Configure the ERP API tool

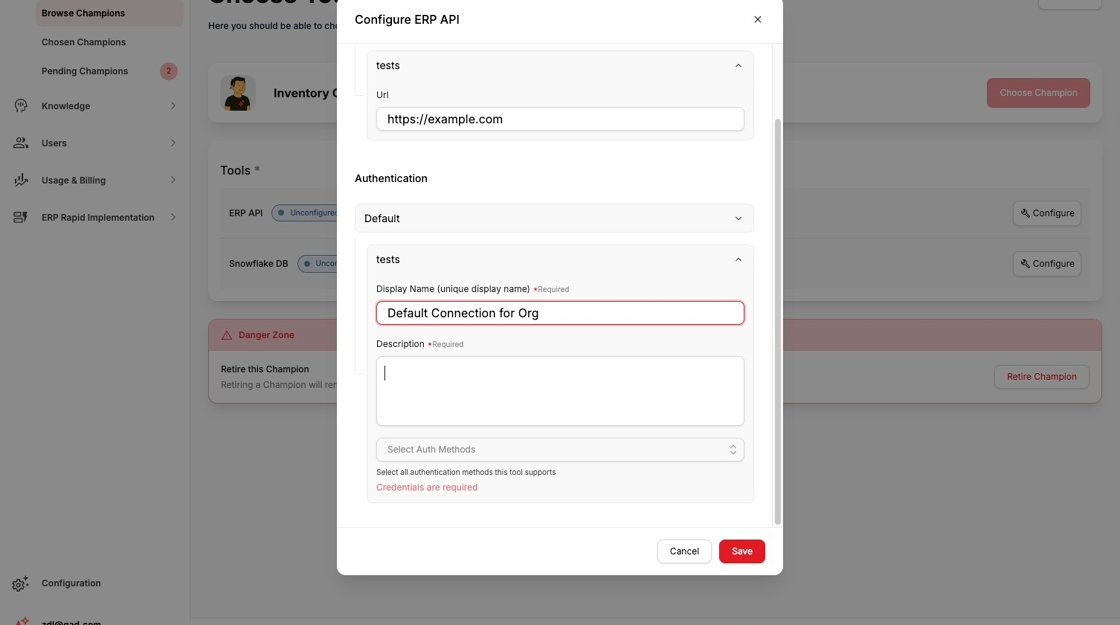click(1046, 213)
